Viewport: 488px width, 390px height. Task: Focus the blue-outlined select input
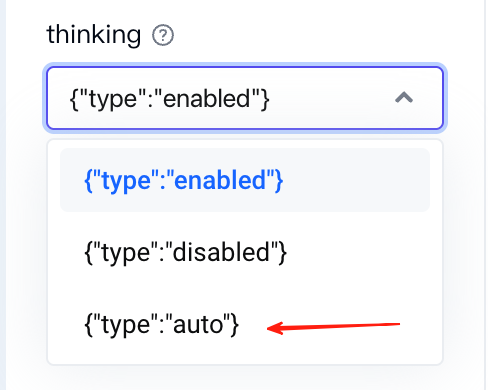click(x=245, y=98)
